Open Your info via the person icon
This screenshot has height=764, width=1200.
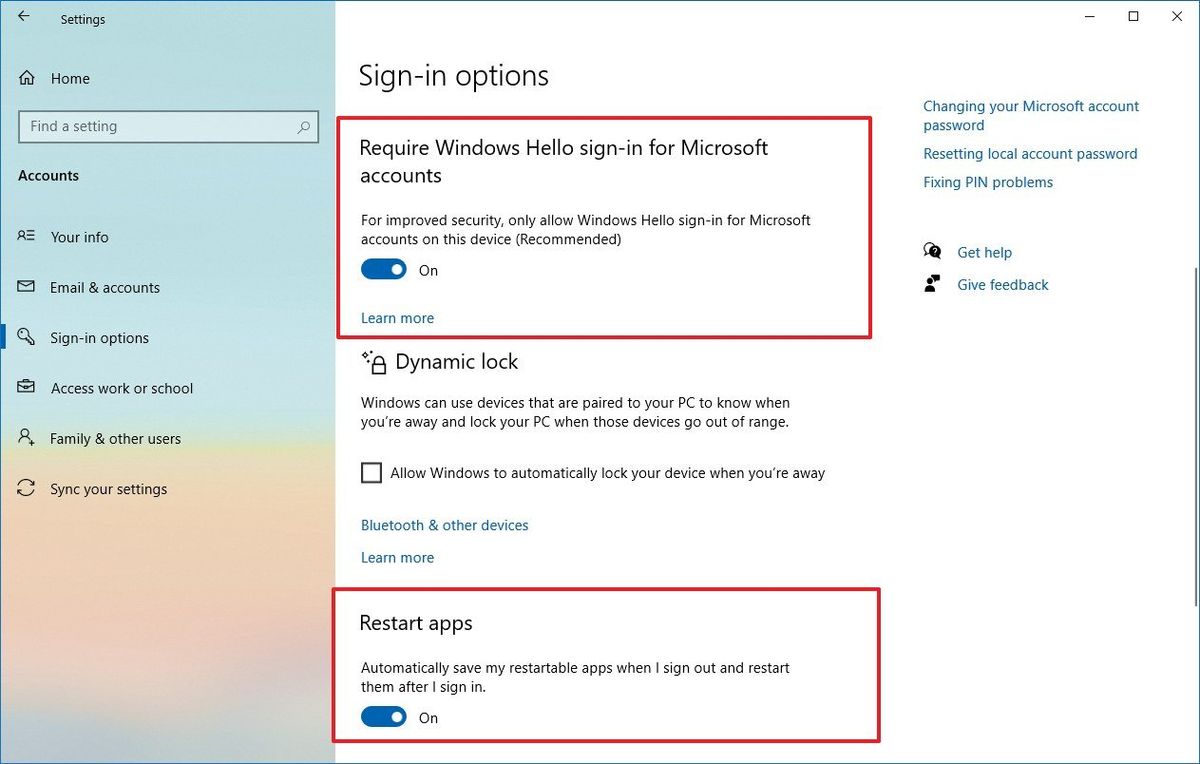point(23,237)
